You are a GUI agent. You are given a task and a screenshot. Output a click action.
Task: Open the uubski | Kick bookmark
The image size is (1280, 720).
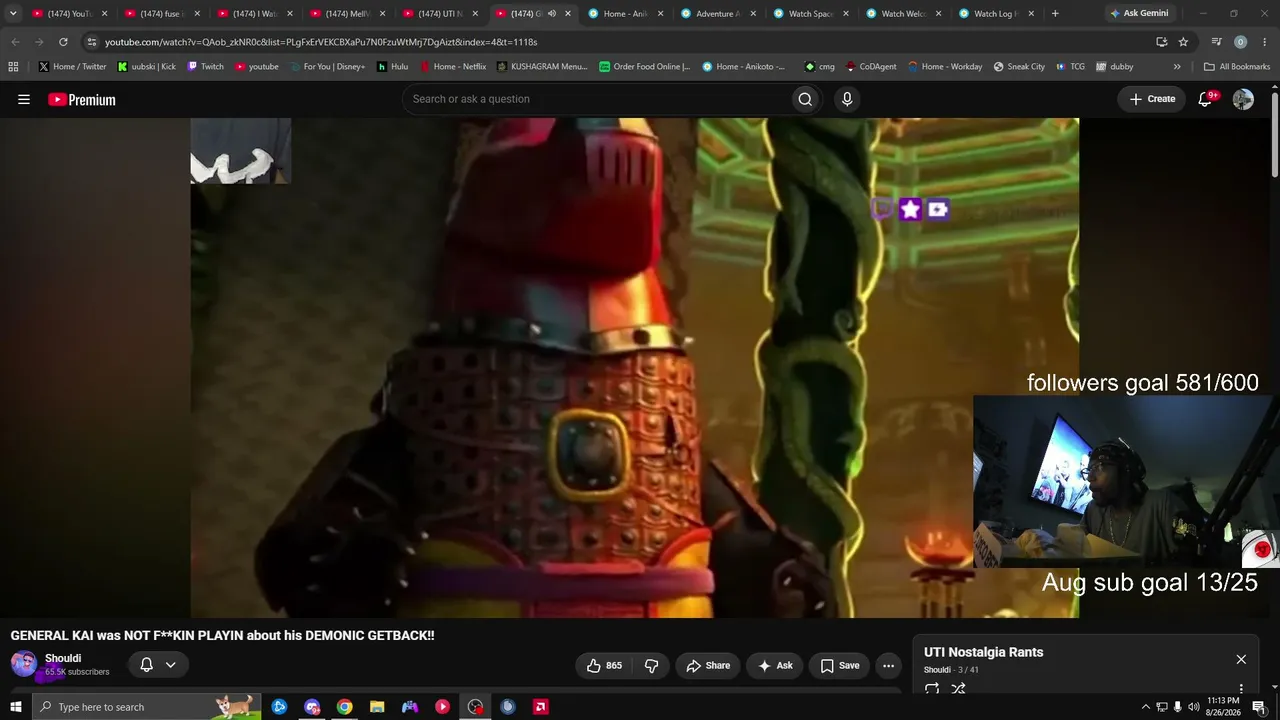[x=146, y=67]
